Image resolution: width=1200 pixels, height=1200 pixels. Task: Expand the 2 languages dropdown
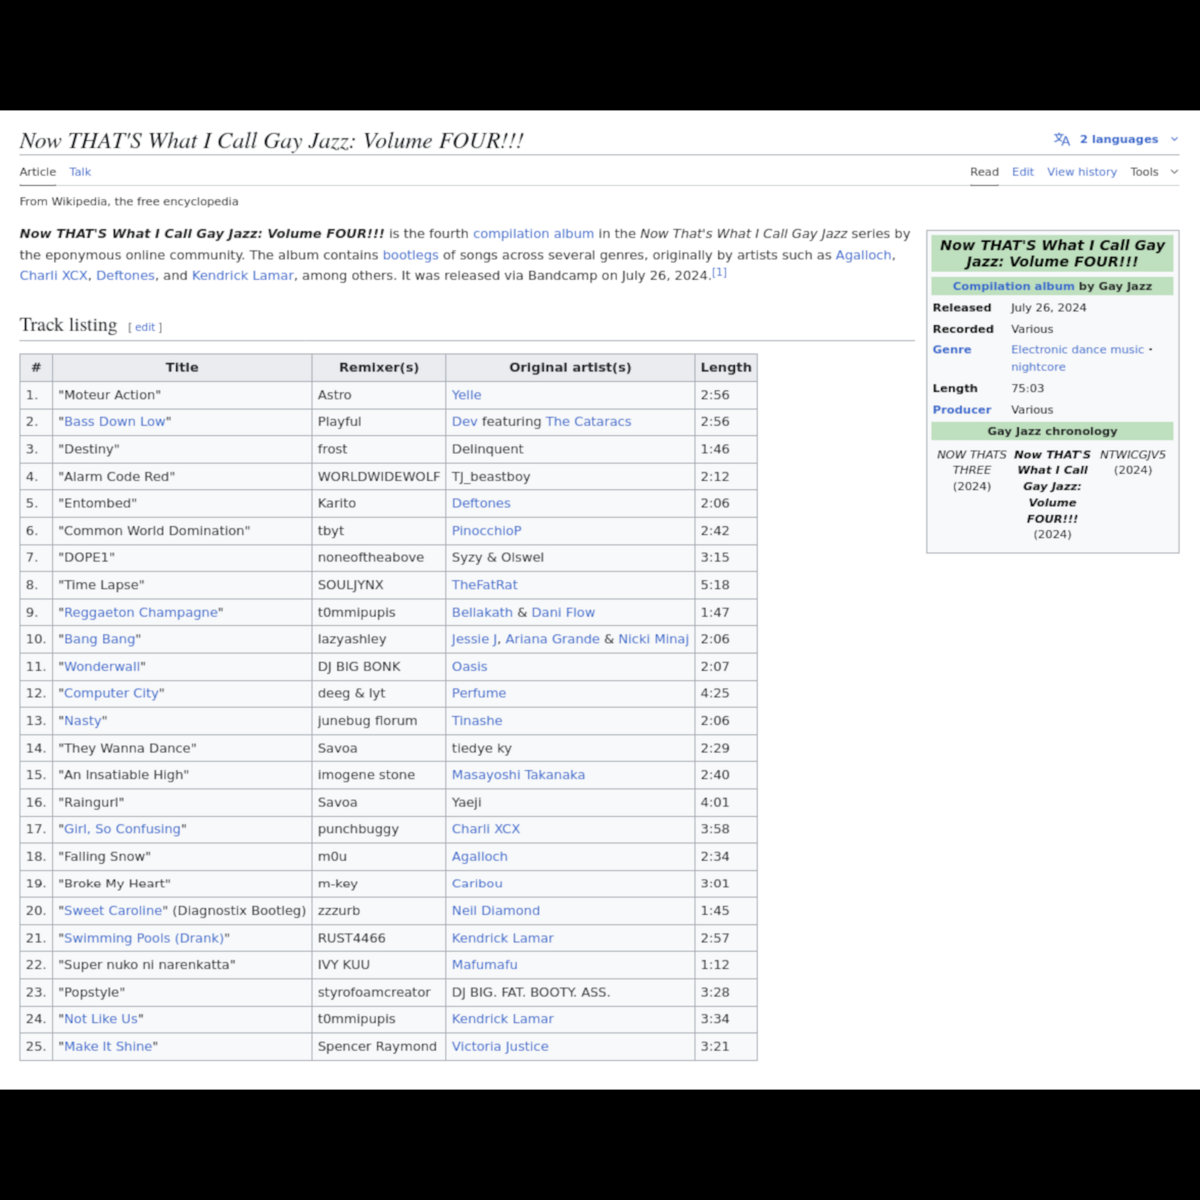coord(1118,140)
